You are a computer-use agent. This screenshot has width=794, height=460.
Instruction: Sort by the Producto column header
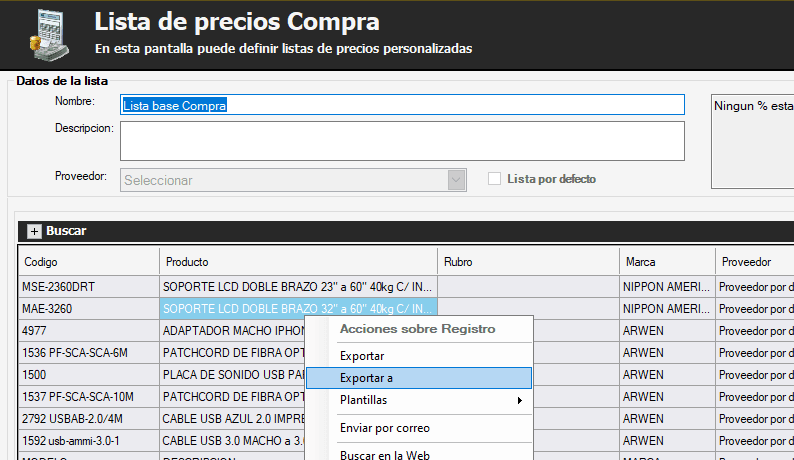pyautogui.click(x=298, y=262)
